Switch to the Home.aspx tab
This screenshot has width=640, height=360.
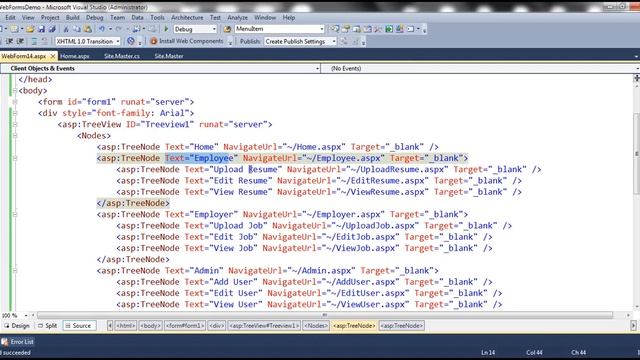pos(75,56)
